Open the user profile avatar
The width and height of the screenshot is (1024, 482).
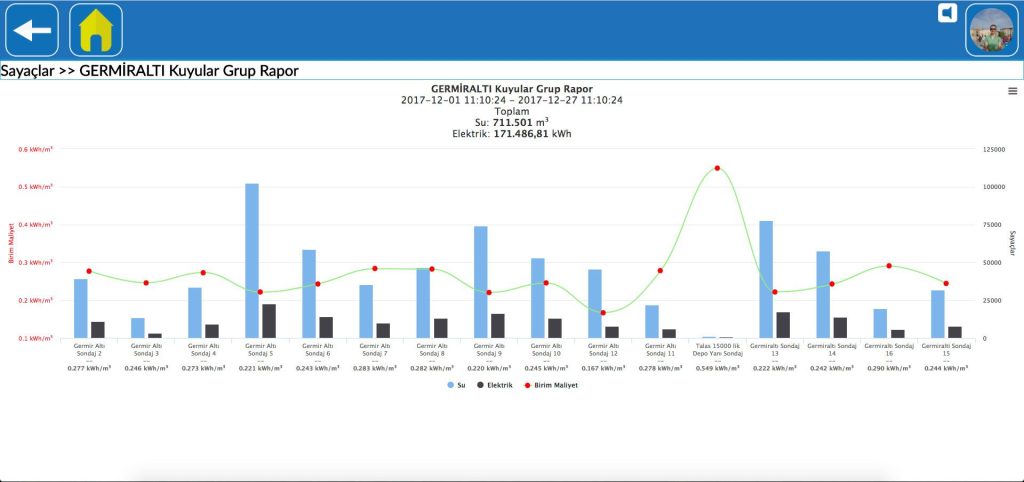[x=992, y=30]
